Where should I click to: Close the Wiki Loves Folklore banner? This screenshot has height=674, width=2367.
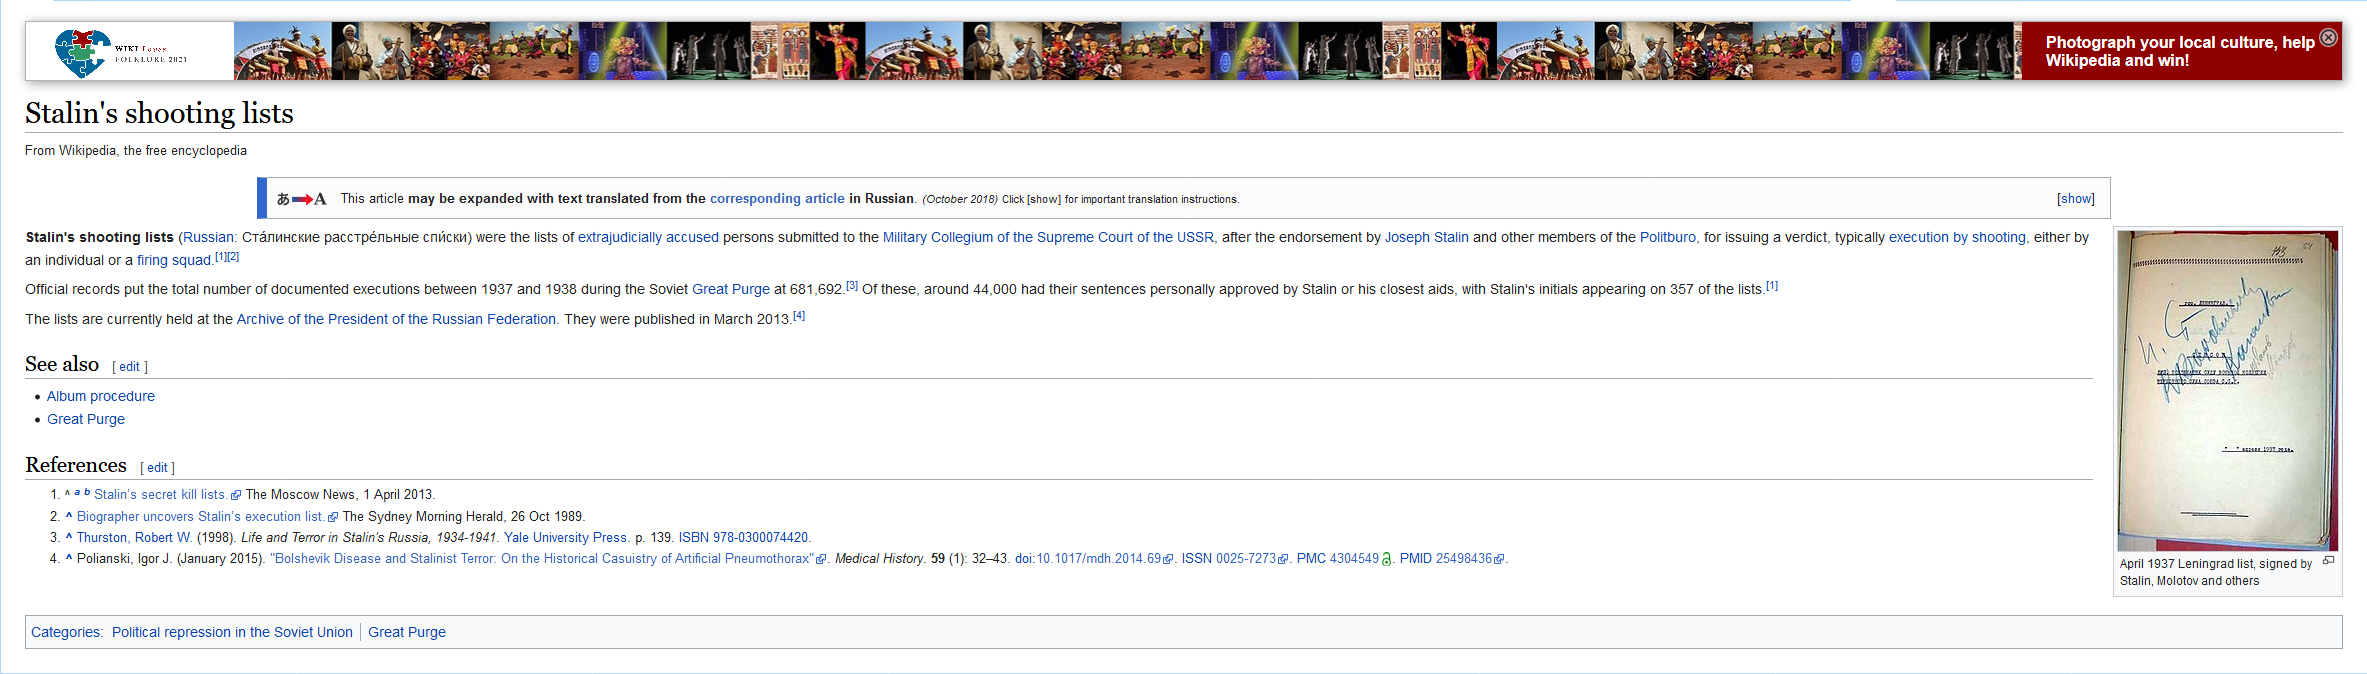pos(2328,38)
